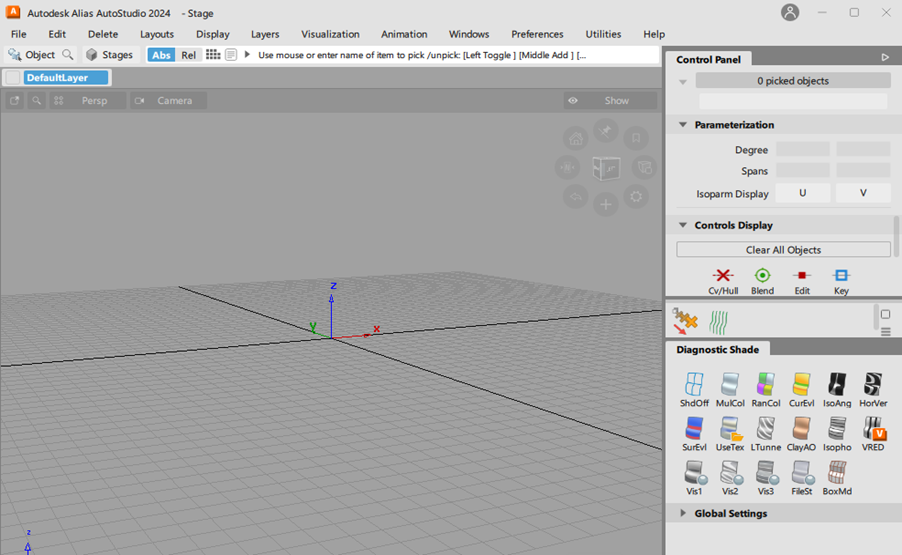Screen dimensions: 902x555
Task: Expand the Control Panel side arrow
Action: (x=885, y=58)
